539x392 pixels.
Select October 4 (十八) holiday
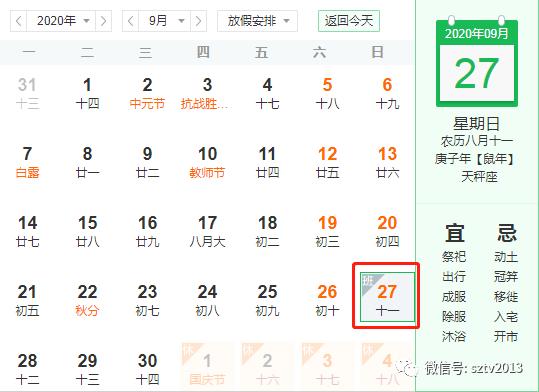[x=387, y=367]
